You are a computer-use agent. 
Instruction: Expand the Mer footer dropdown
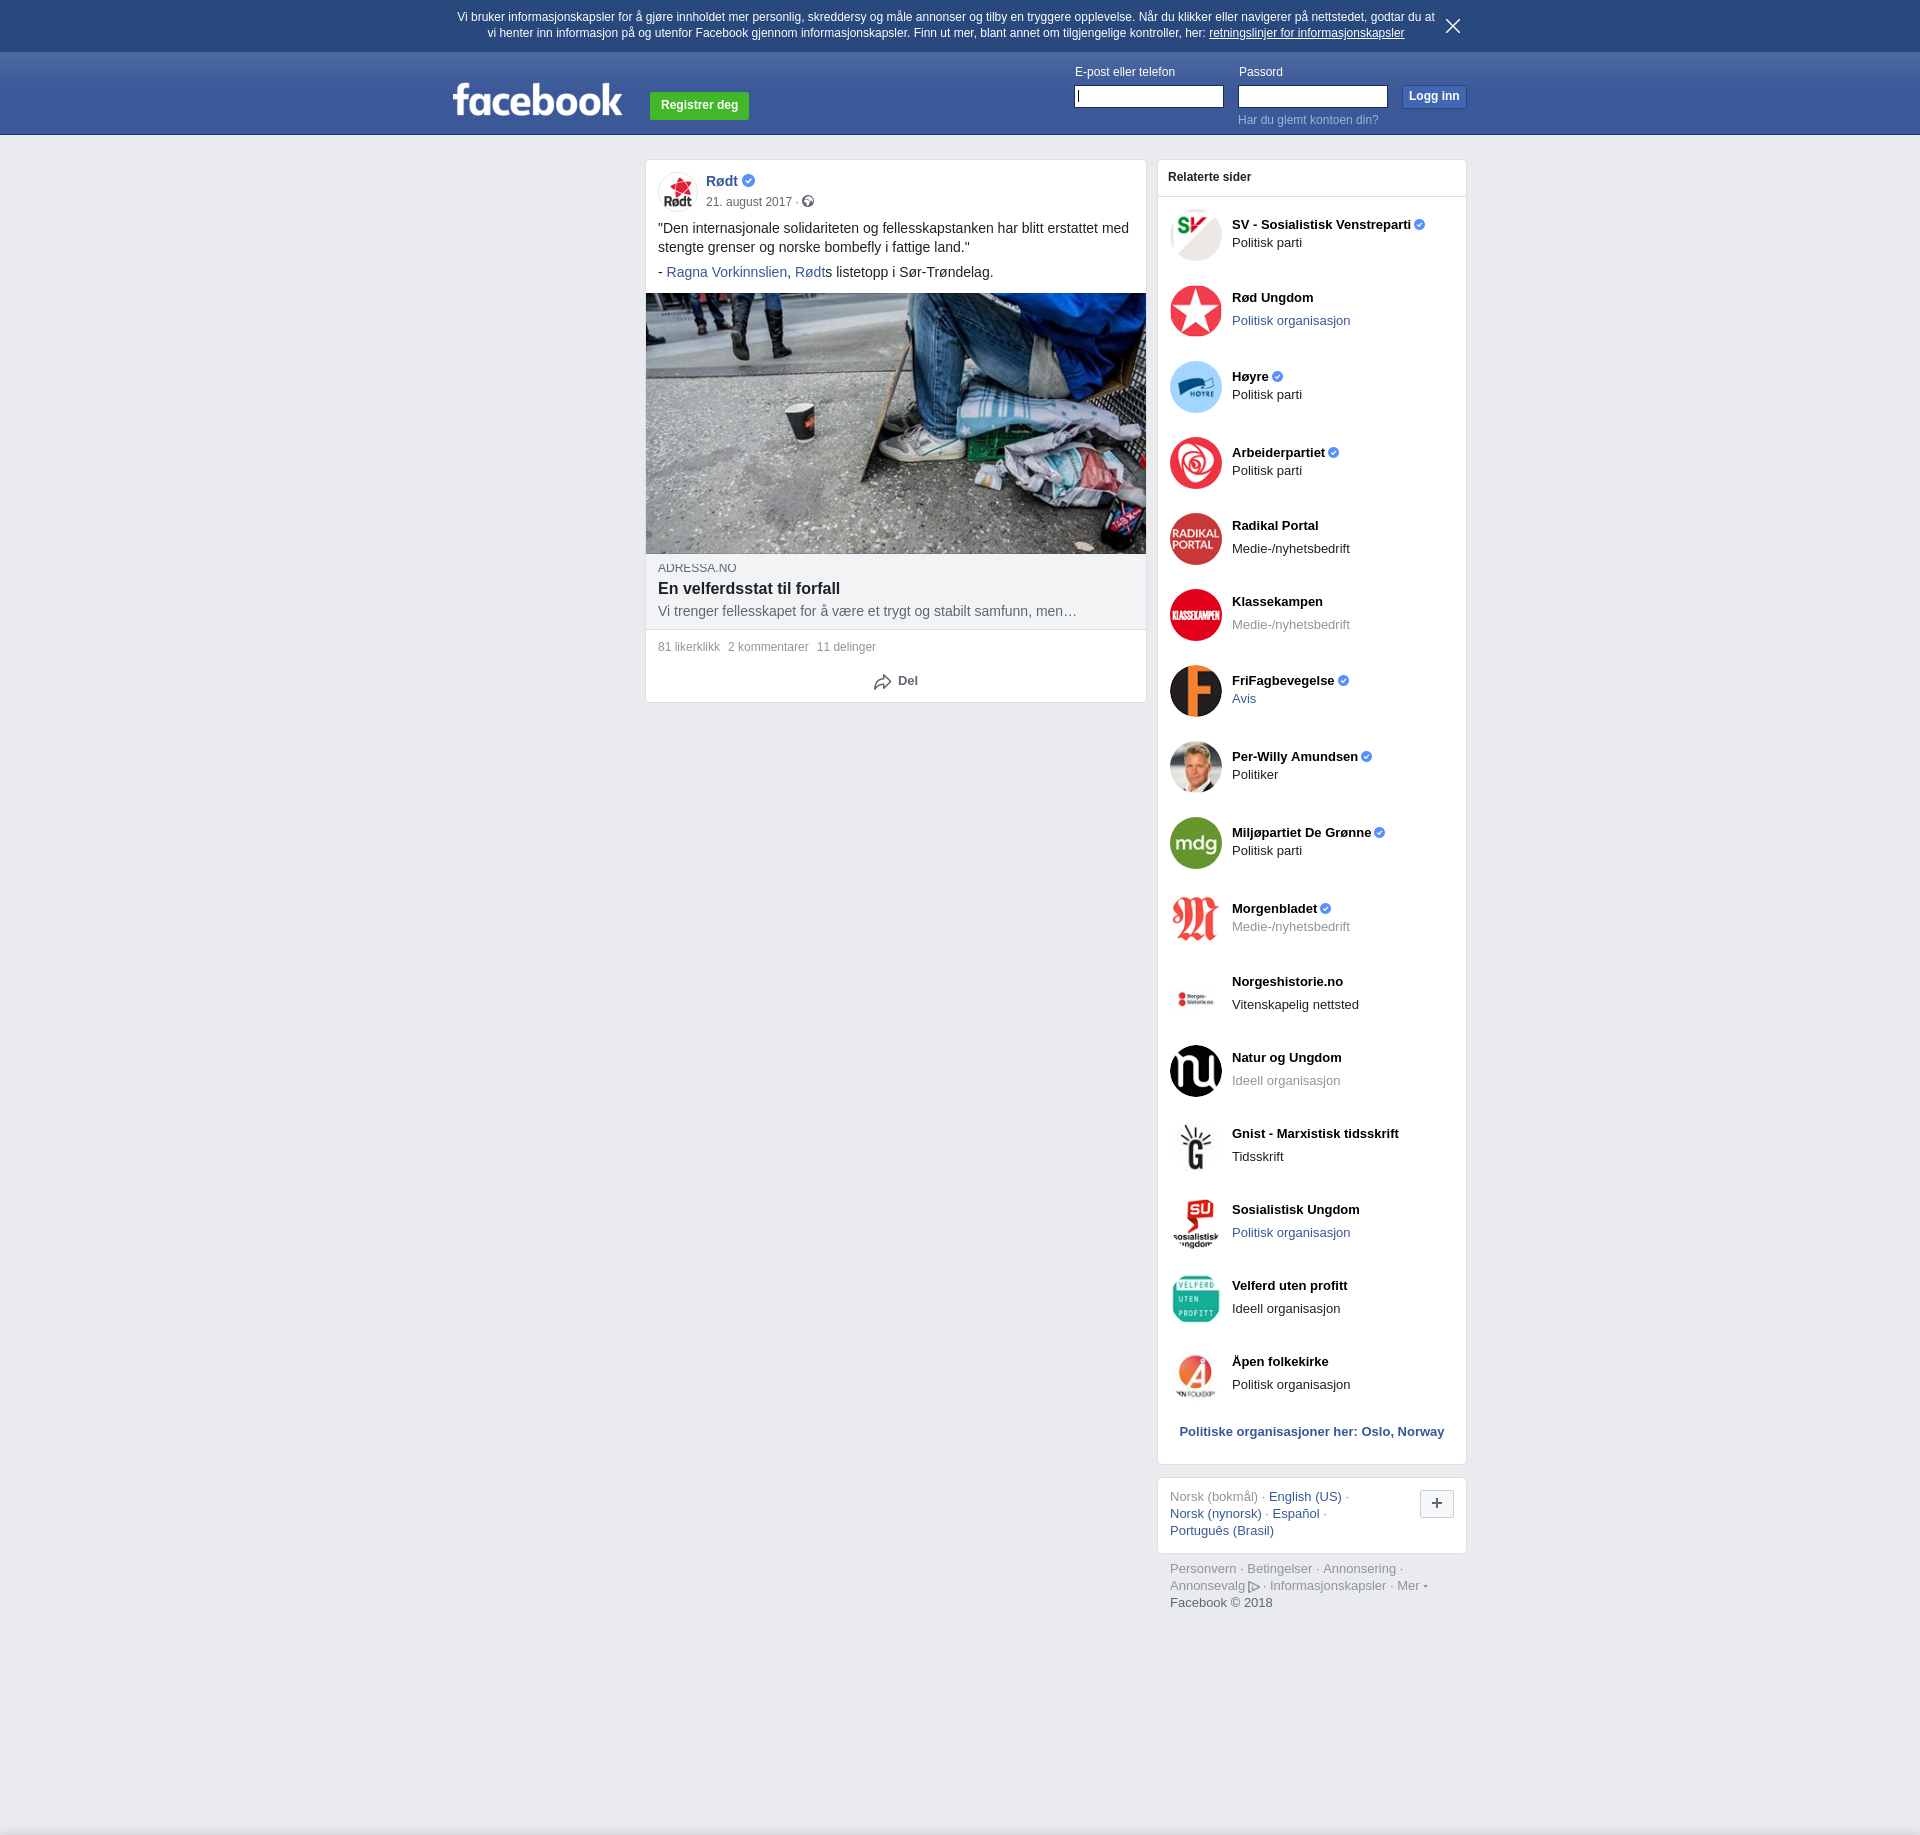click(1411, 1586)
